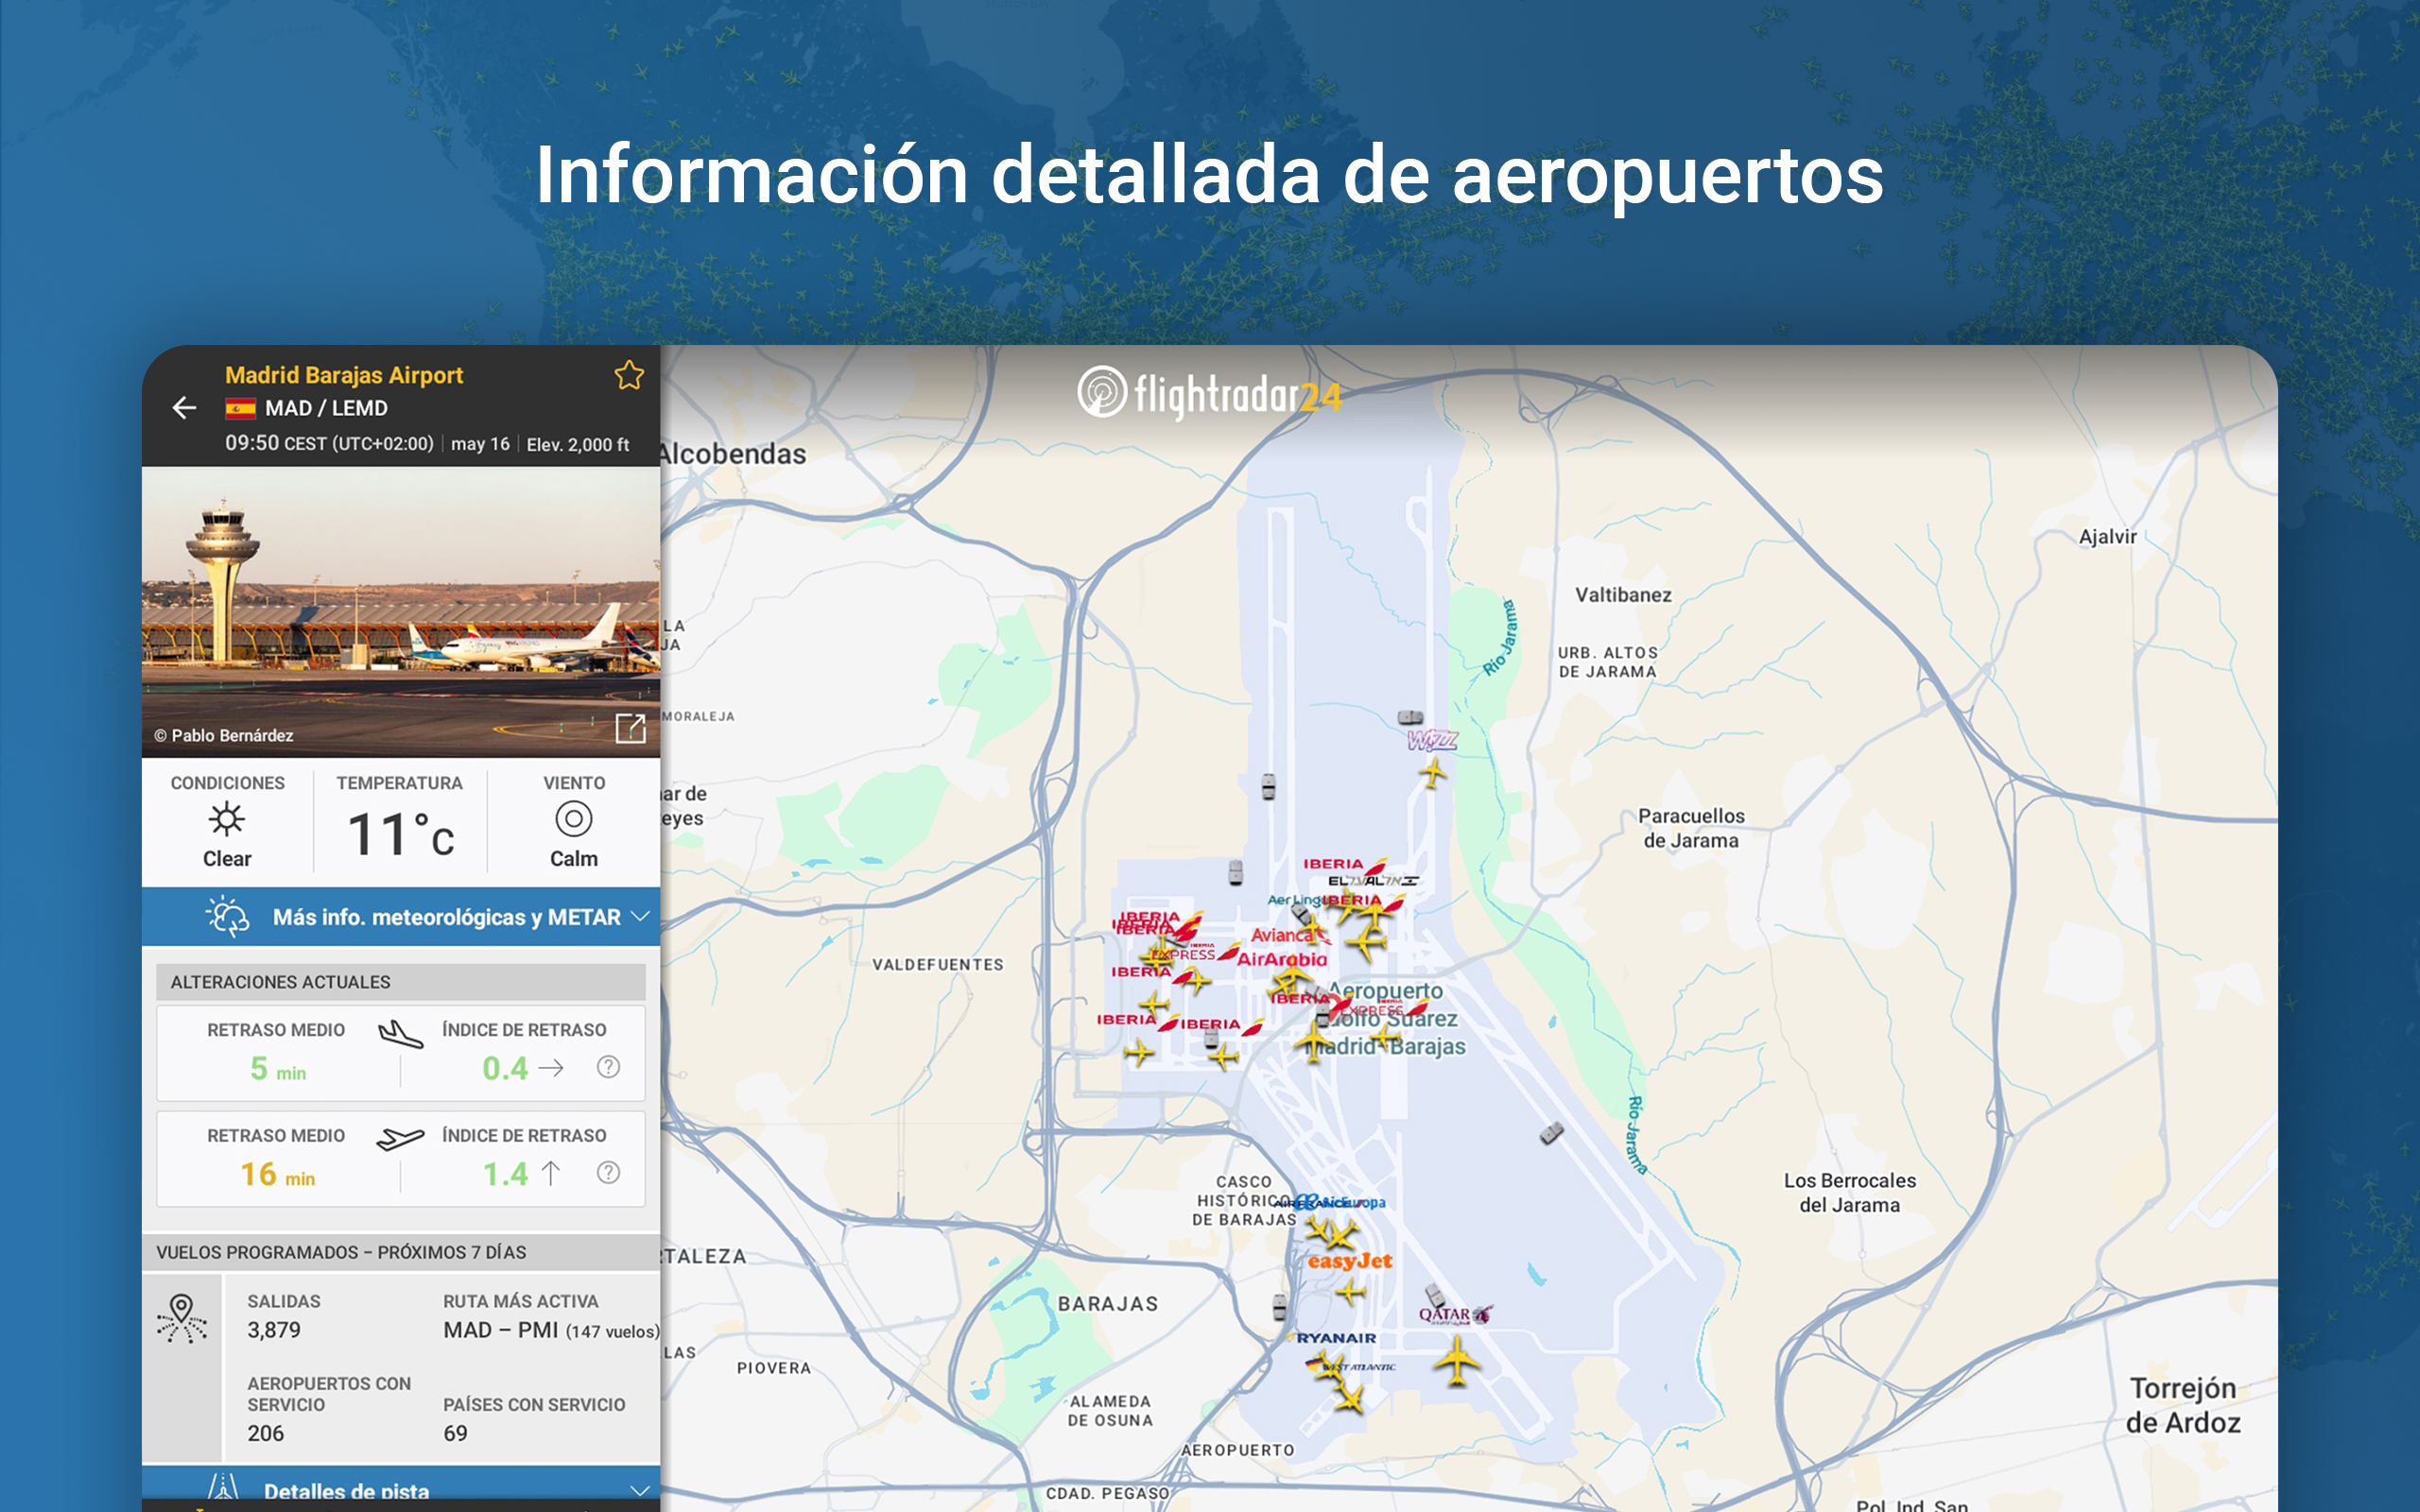The image size is (2420, 1512).
Task: Tap airports served count 206
Action: [x=266, y=1433]
